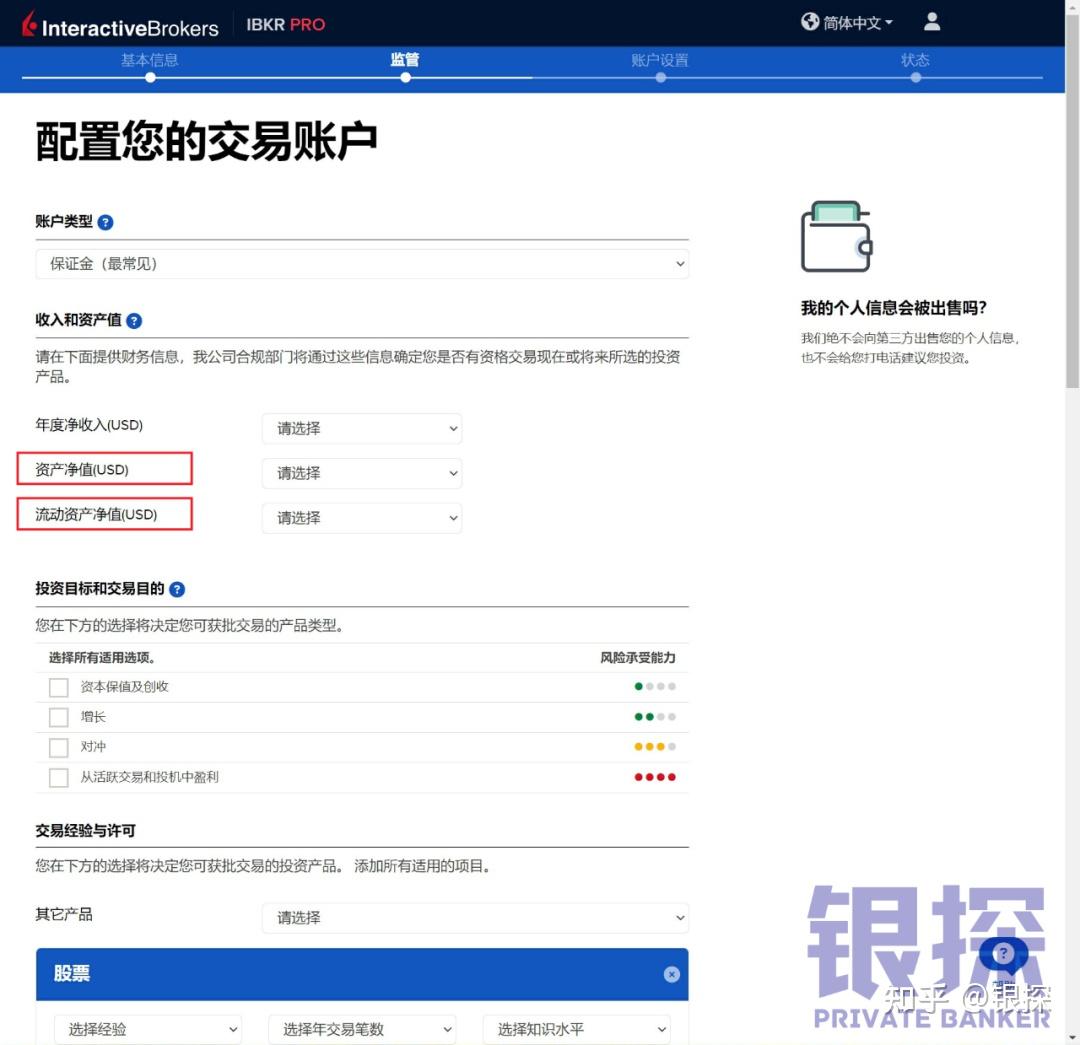Close the 股票 section
The height and width of the screenshot is (1045, 1080).
(x=671, y=974)
